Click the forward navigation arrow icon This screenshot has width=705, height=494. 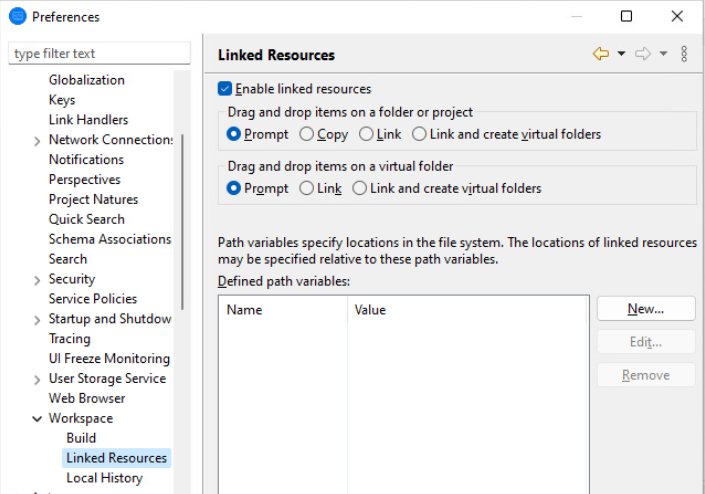643,54
